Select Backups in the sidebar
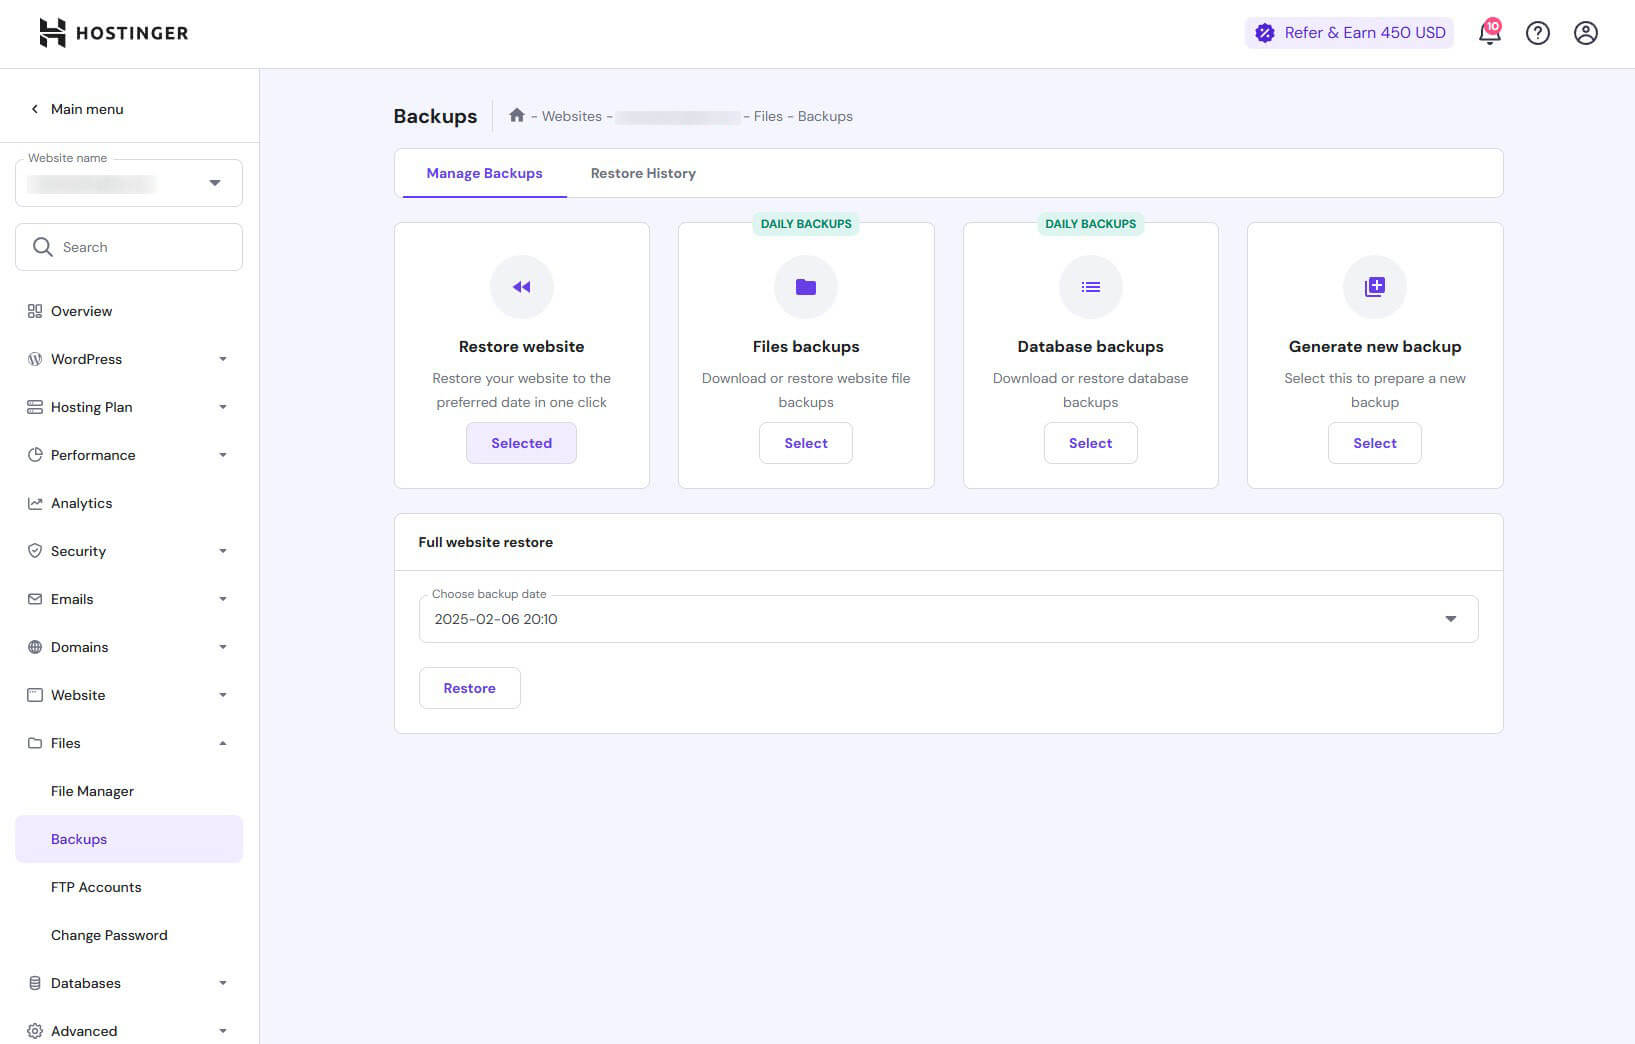The height and width of the screenshot is (1044, 1635). 129,839
